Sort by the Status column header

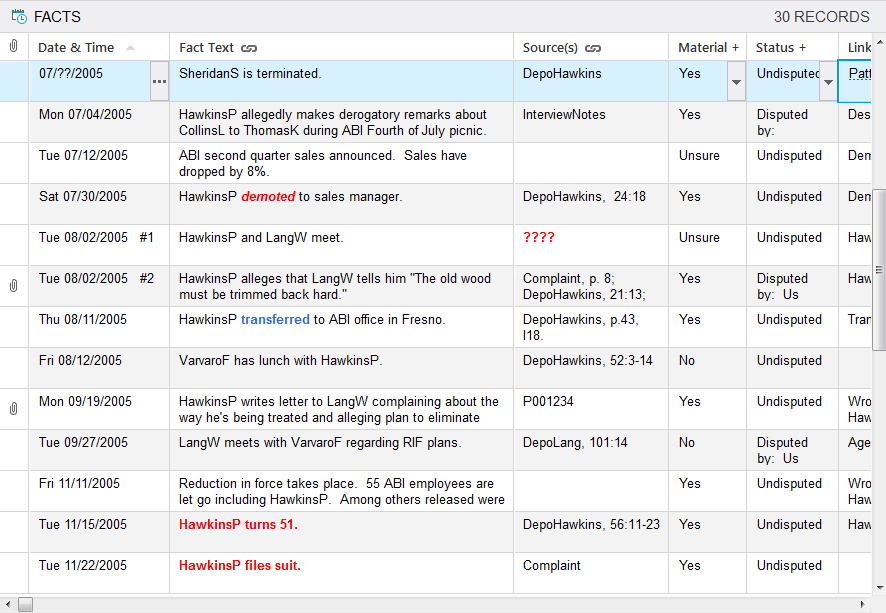(775, 47)
